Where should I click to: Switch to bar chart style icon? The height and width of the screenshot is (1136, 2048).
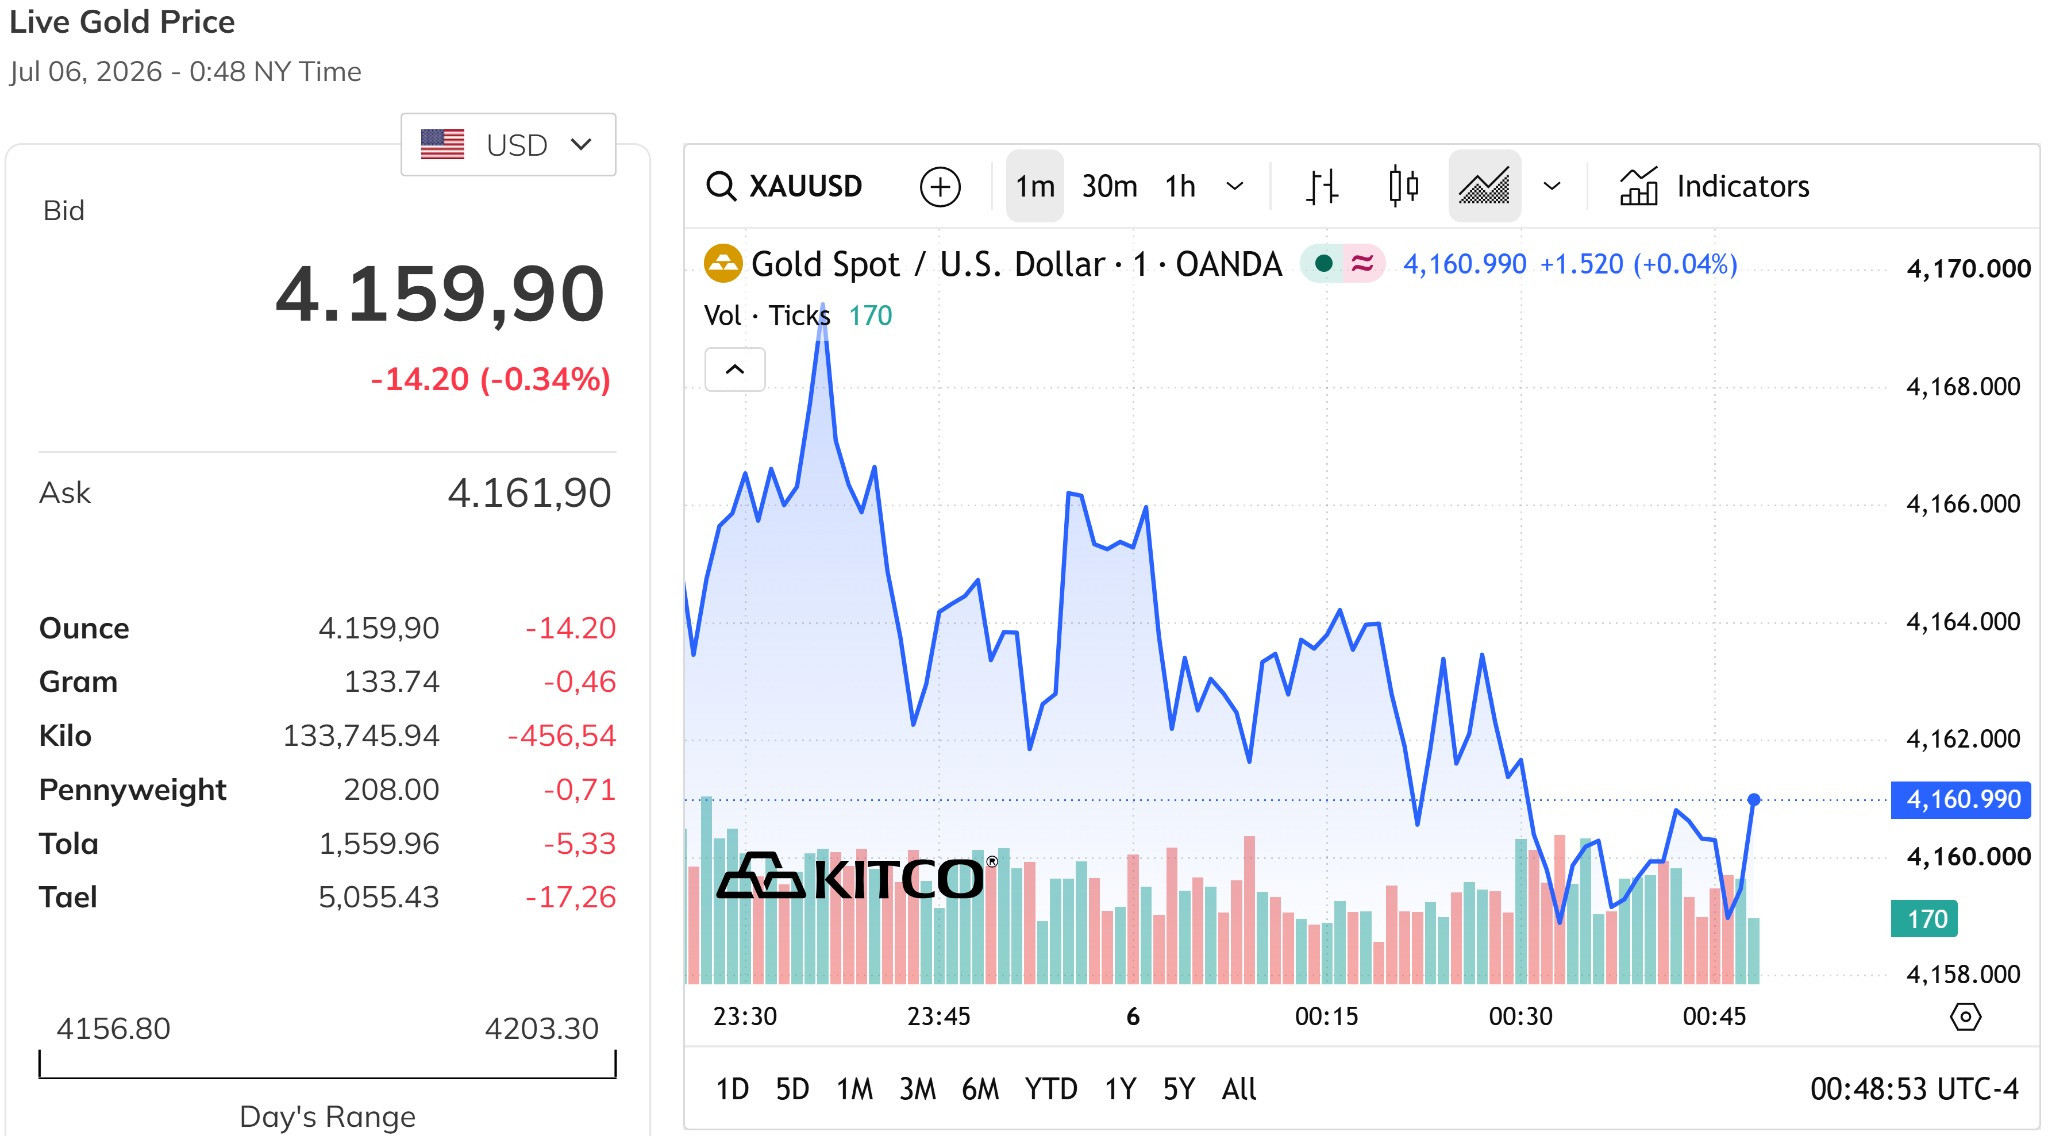coord(1322,186)
